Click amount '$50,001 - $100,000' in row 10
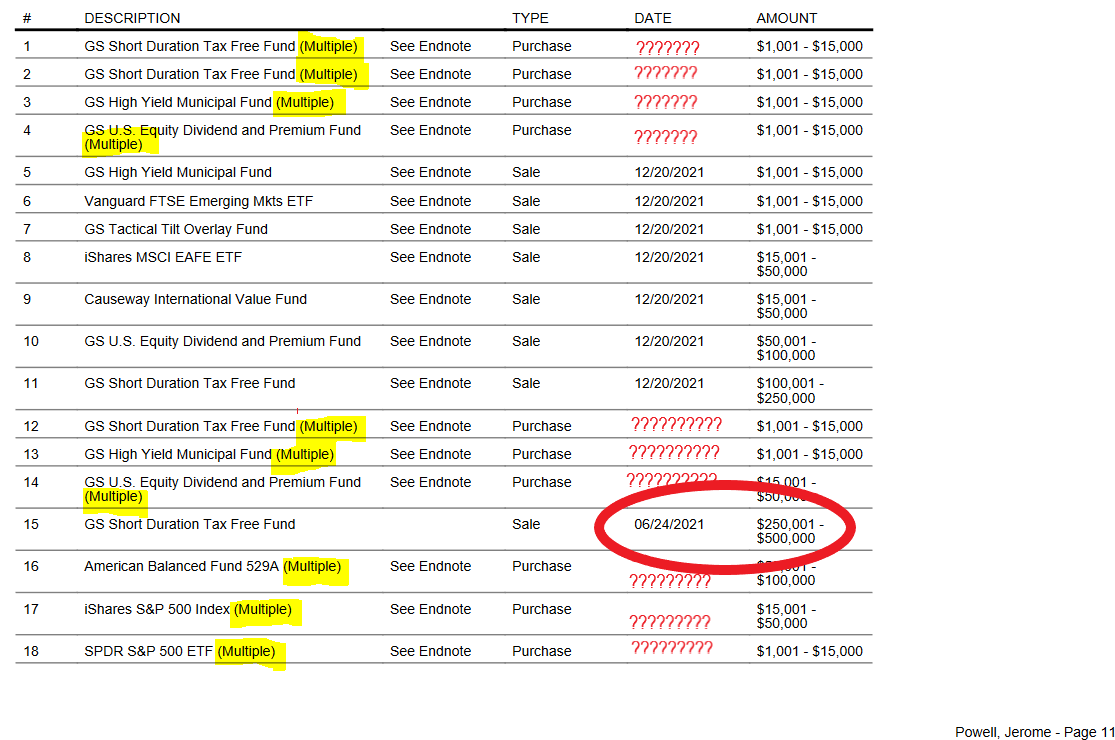The height and width of the screenshot is (740, 1115). pos(786,348)
